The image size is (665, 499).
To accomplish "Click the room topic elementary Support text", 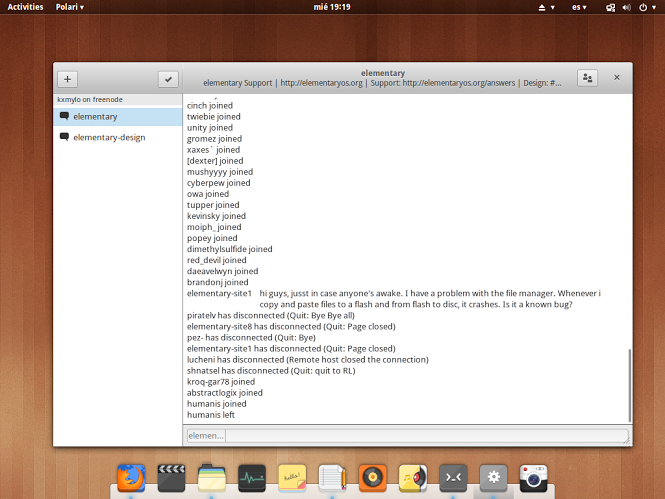I will [x=382, y=83].
